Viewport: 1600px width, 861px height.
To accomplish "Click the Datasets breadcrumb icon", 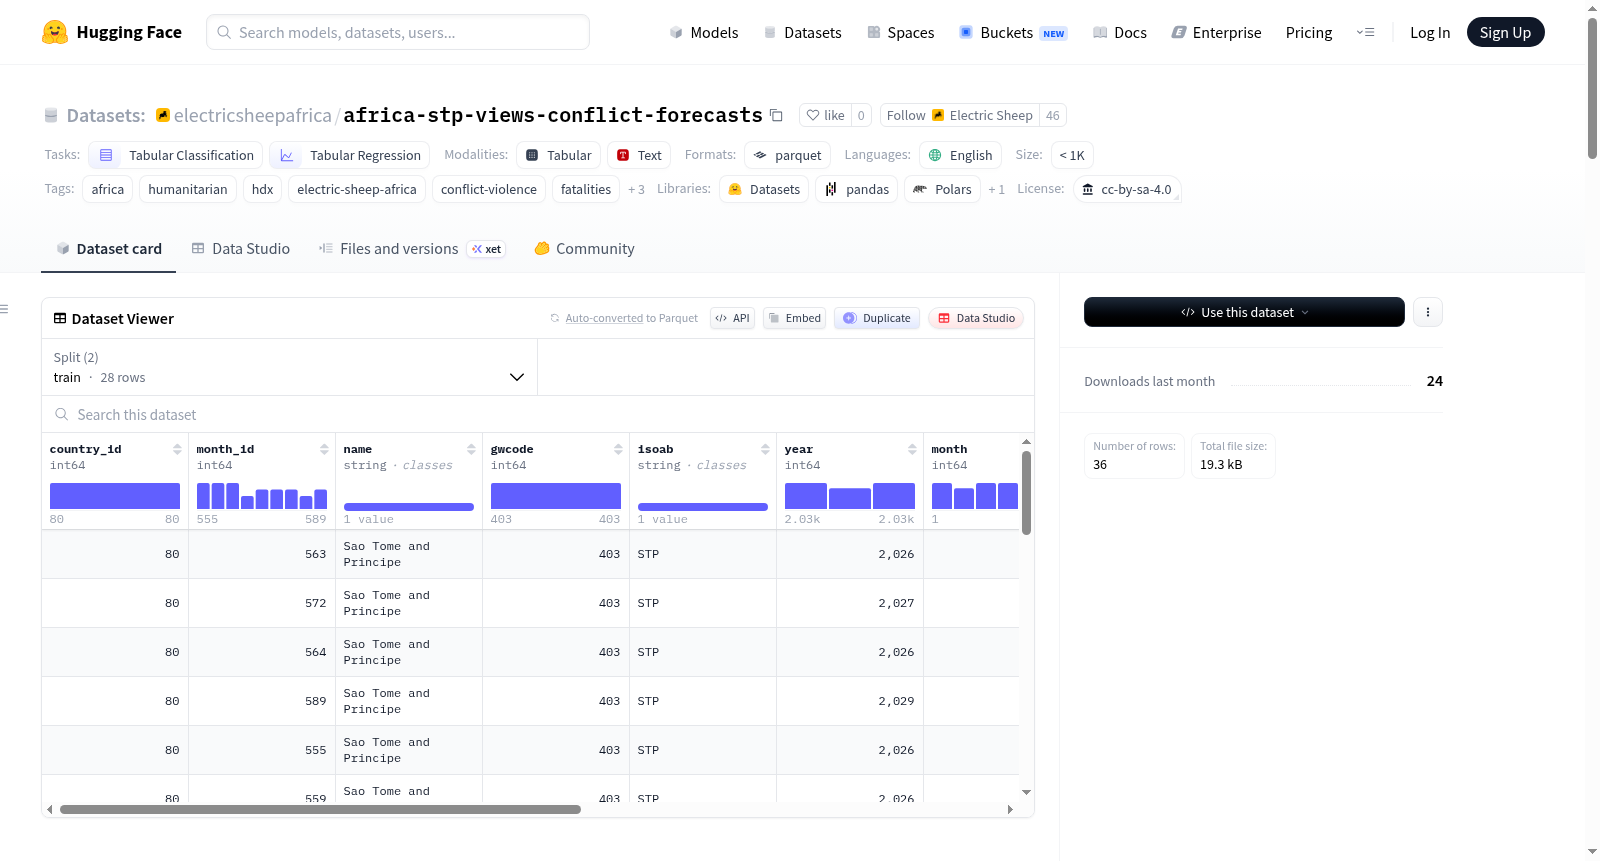I will (51, 115).
